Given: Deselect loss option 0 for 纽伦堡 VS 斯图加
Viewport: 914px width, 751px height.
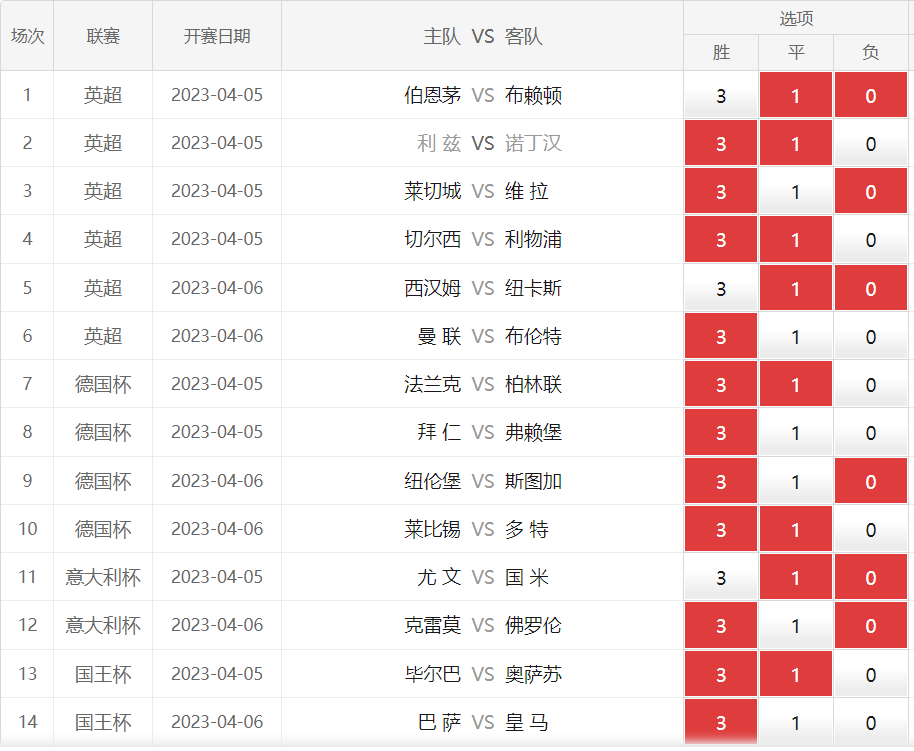Looking at the screenshot, I should 871,481.
